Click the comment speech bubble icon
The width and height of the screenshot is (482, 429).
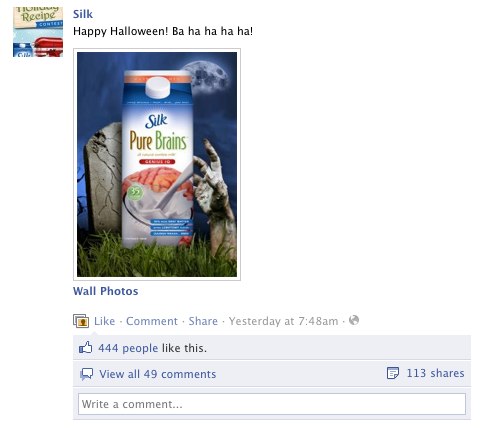coord(86,374)
